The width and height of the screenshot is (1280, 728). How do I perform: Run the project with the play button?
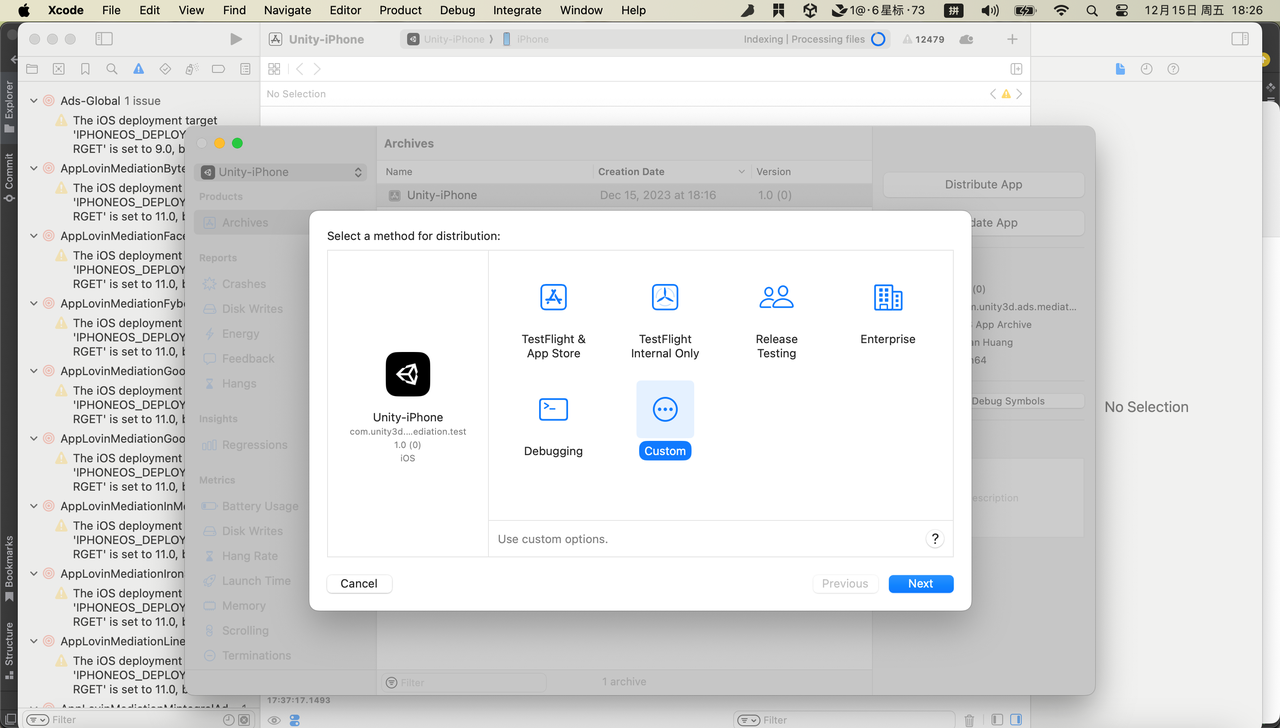pyautogui.click(x=236, y=39)
